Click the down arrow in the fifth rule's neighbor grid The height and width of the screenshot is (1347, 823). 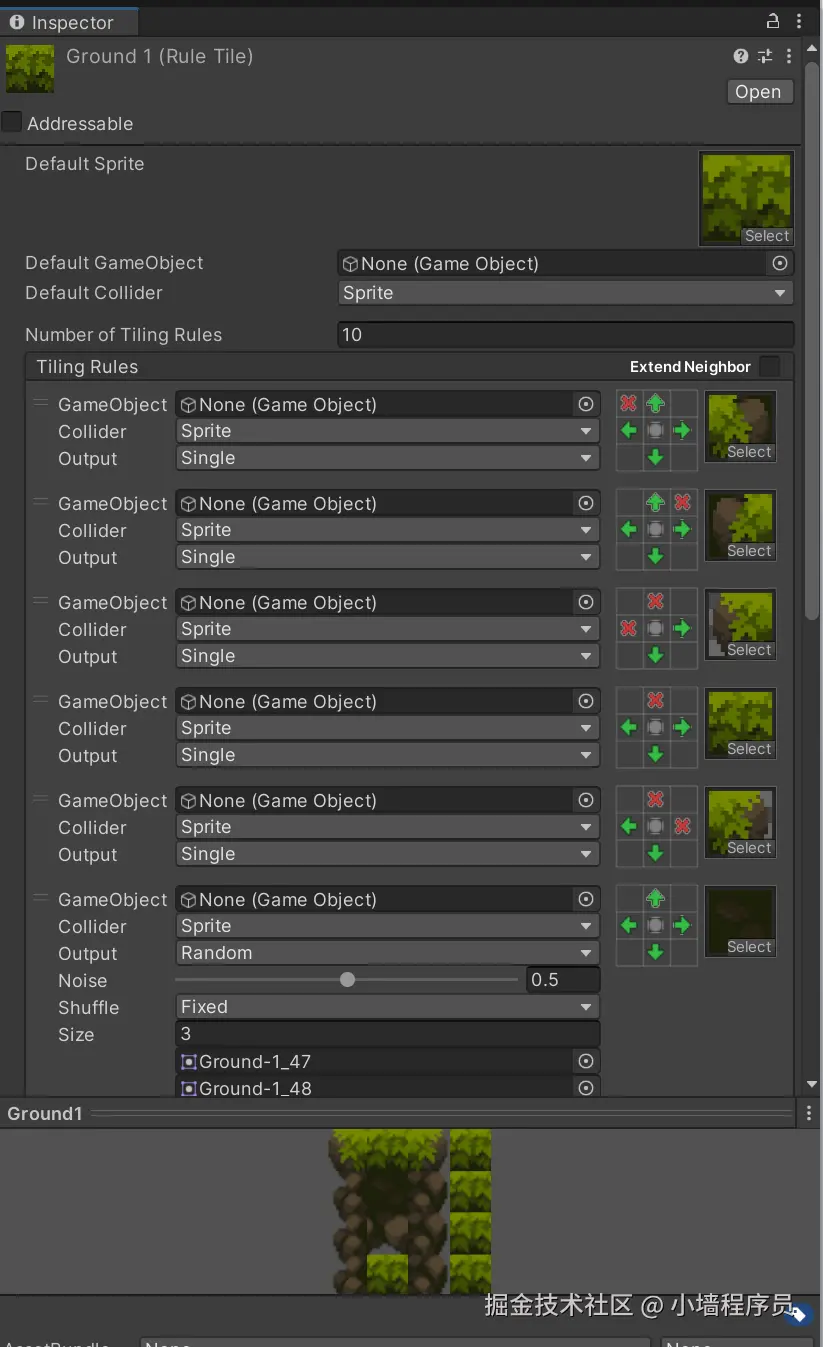(655, 854)
